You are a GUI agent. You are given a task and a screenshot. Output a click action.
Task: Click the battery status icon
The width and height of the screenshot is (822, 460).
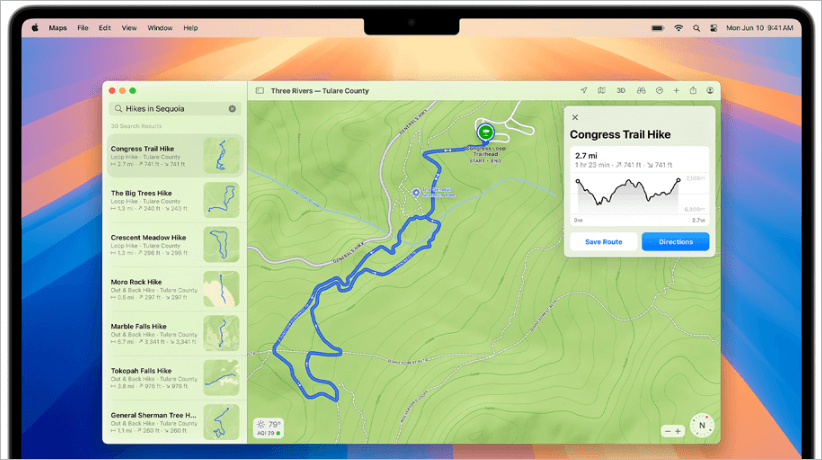click(657, 28)
